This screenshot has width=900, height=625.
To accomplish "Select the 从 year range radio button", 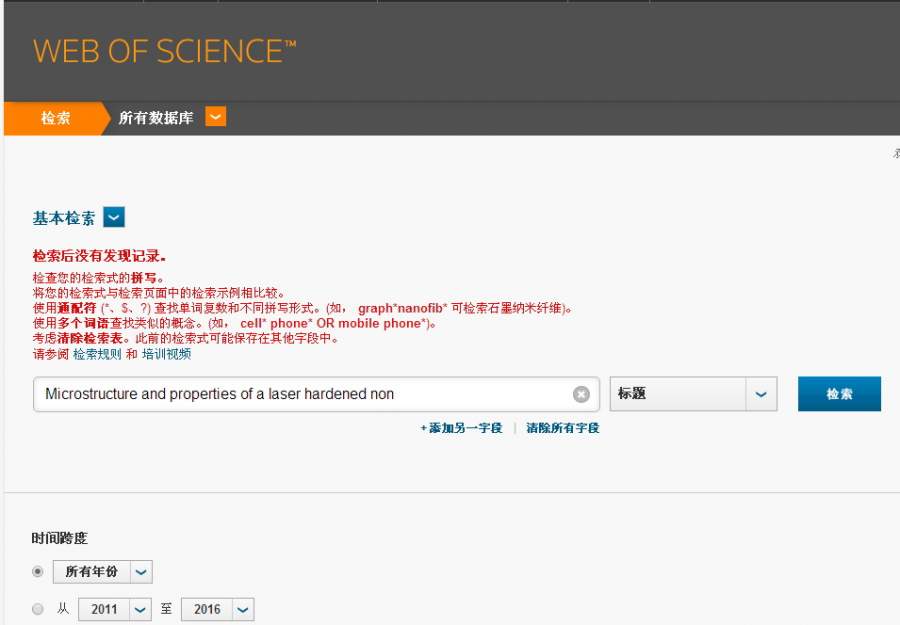I will pyautogui.click(x=38, y=609).
